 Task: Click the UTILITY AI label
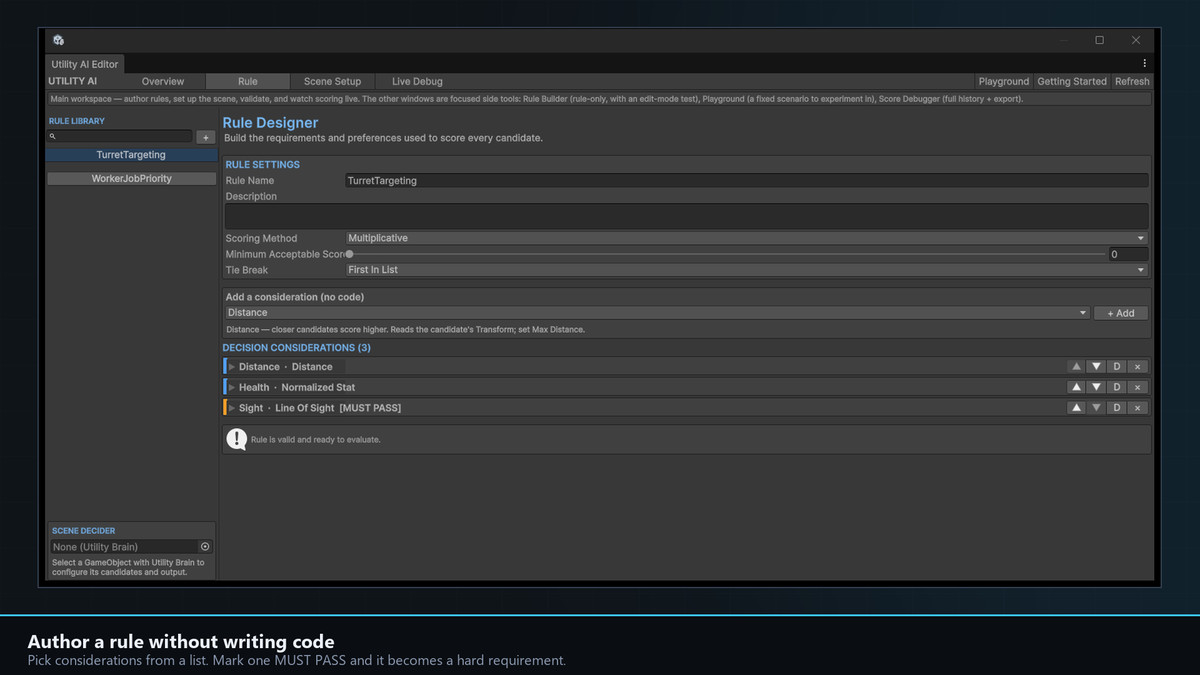pyautogui.click(x=73, y=81)
